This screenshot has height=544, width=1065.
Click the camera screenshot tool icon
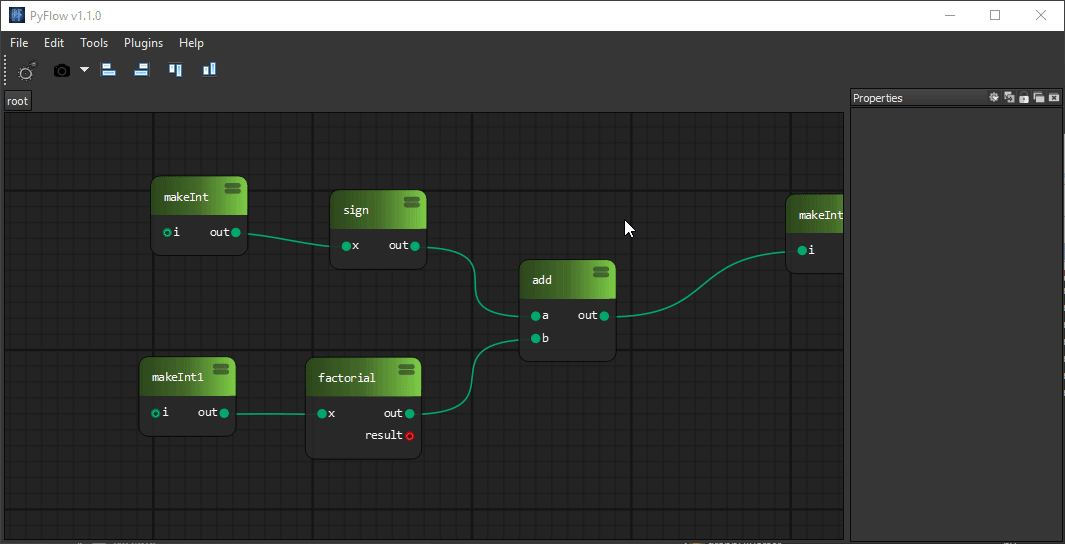pos(62,70)
